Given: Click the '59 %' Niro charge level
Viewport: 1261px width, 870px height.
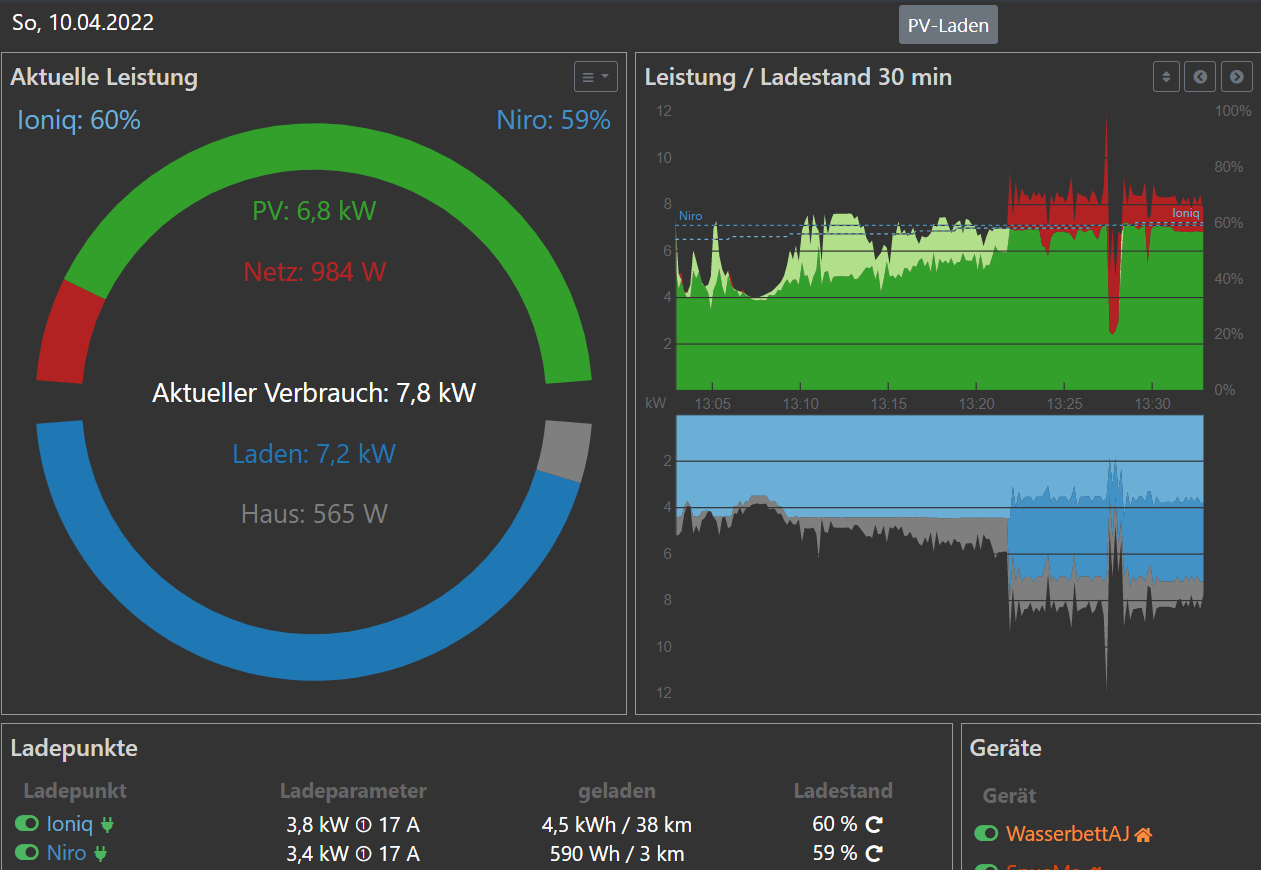Looking at the screenshot, I should click(835, 854).
